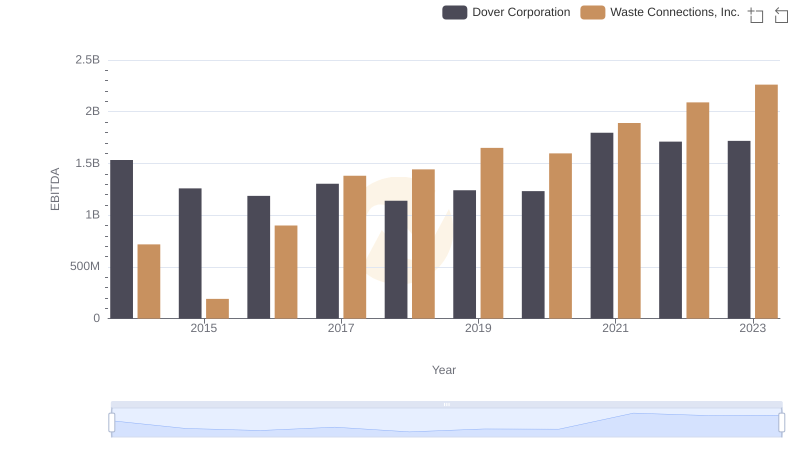800x461 pixels.
Task: Click Waste Connections bar for 2016
Action: coord(286,272)
